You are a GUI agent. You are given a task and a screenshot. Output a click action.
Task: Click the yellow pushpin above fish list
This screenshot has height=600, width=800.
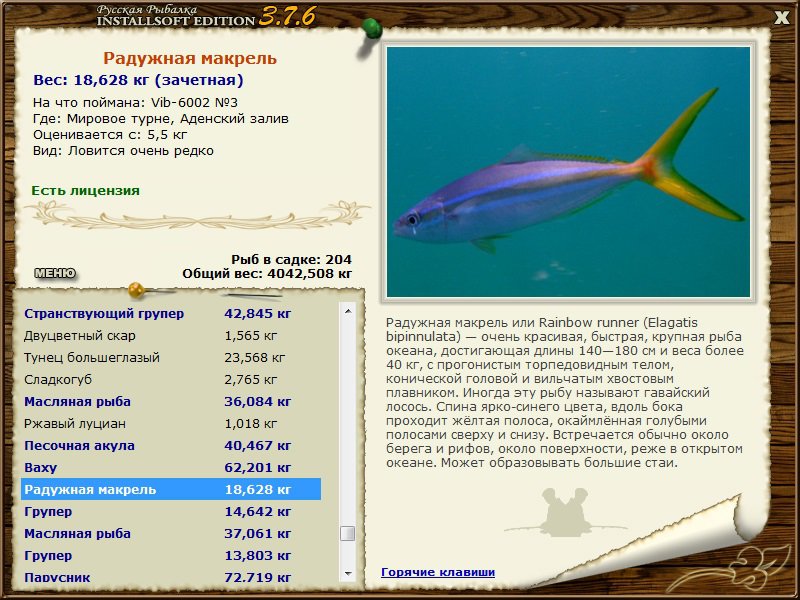[137, 290]
